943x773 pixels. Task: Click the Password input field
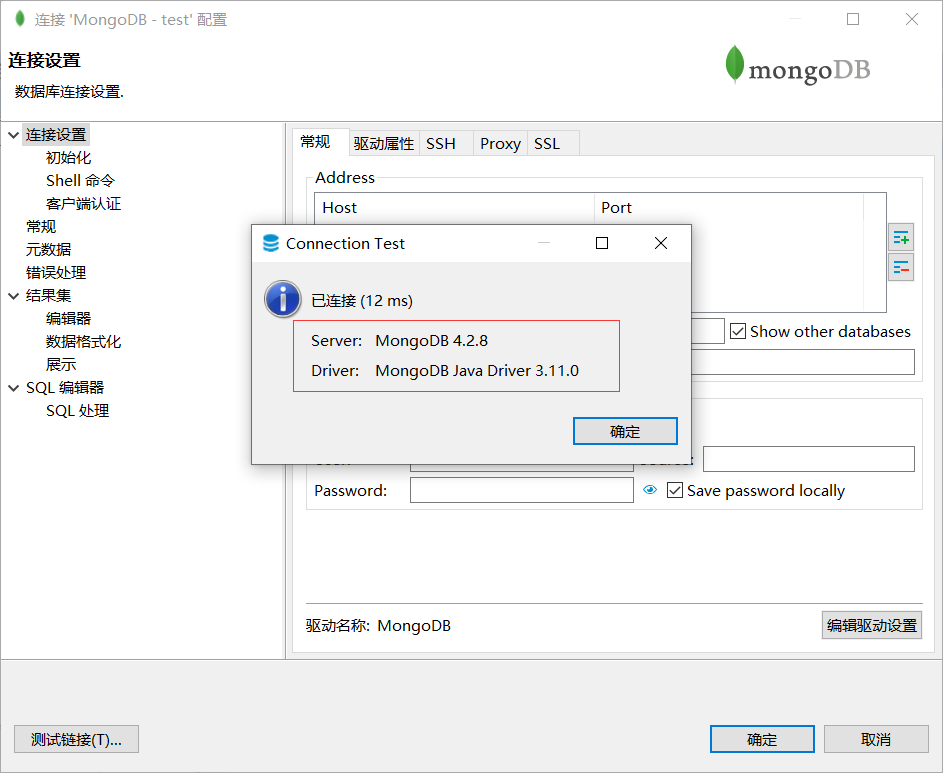521,490
